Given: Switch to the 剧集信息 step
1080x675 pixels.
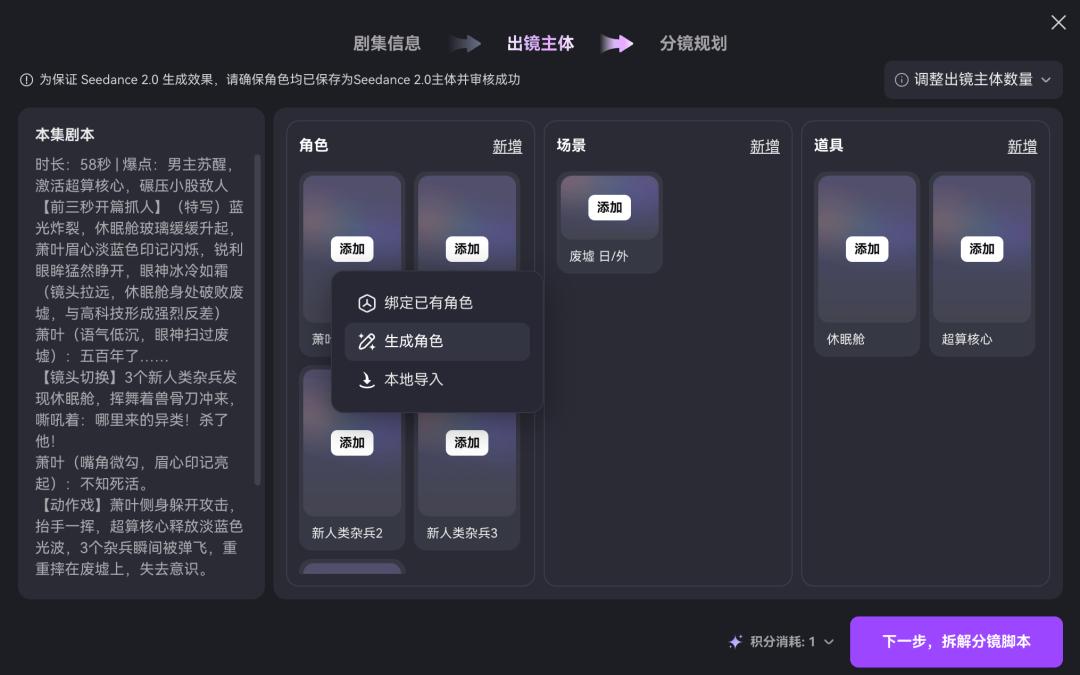Looking at the screenshot, I should (x=387, y=44).
